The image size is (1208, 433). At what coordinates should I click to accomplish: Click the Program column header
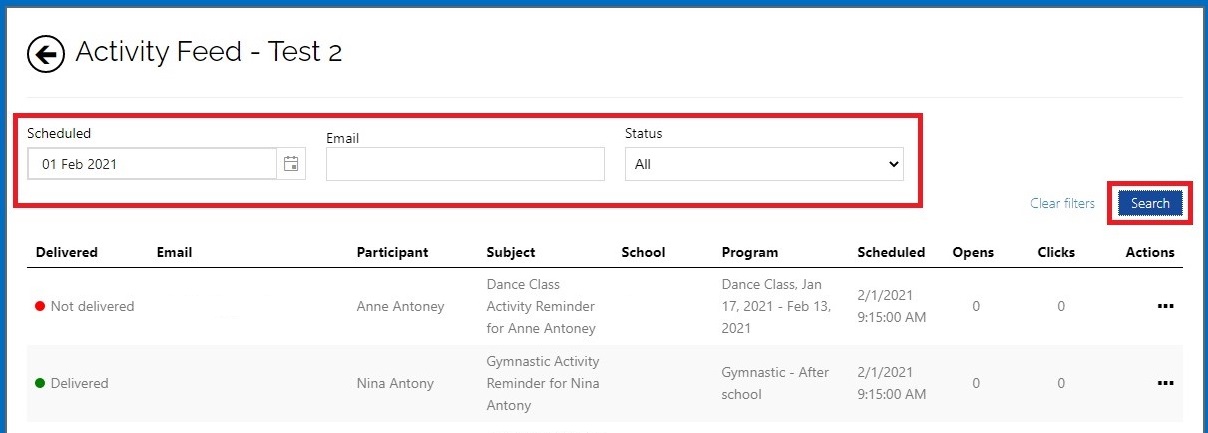[x=750, y=252]
